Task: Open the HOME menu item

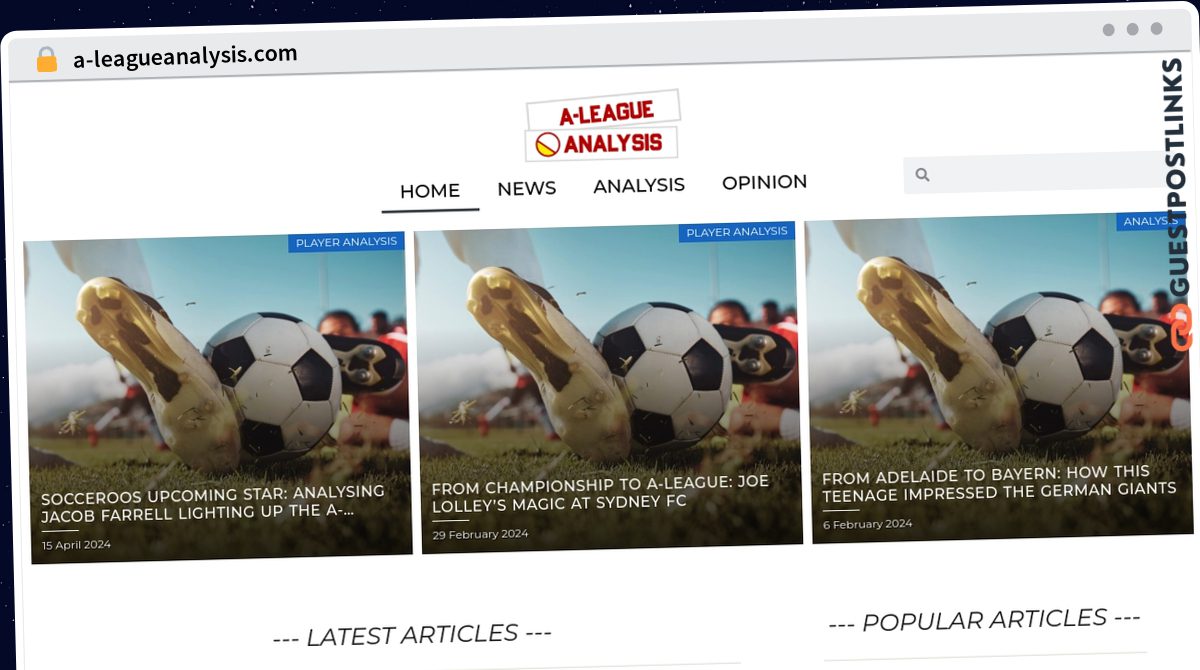Action: click(x=430, y=191)
